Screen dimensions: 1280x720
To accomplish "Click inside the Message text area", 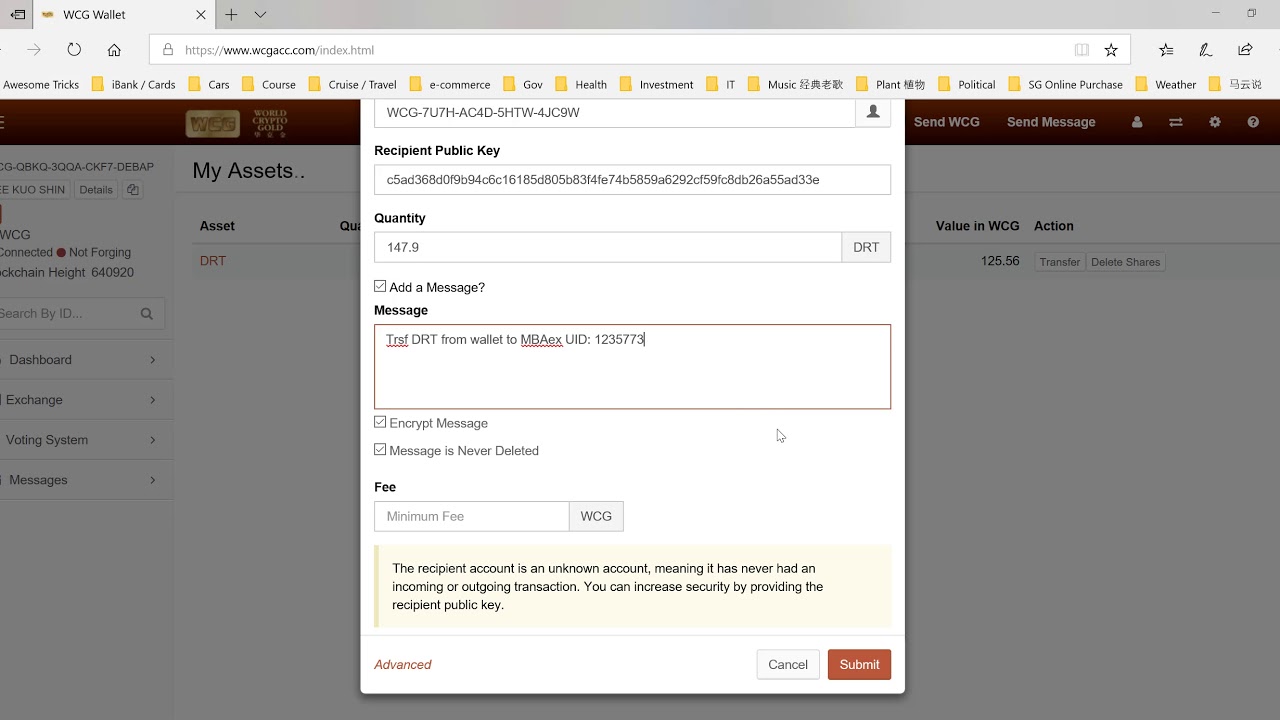I will click(x=632, y=366).
